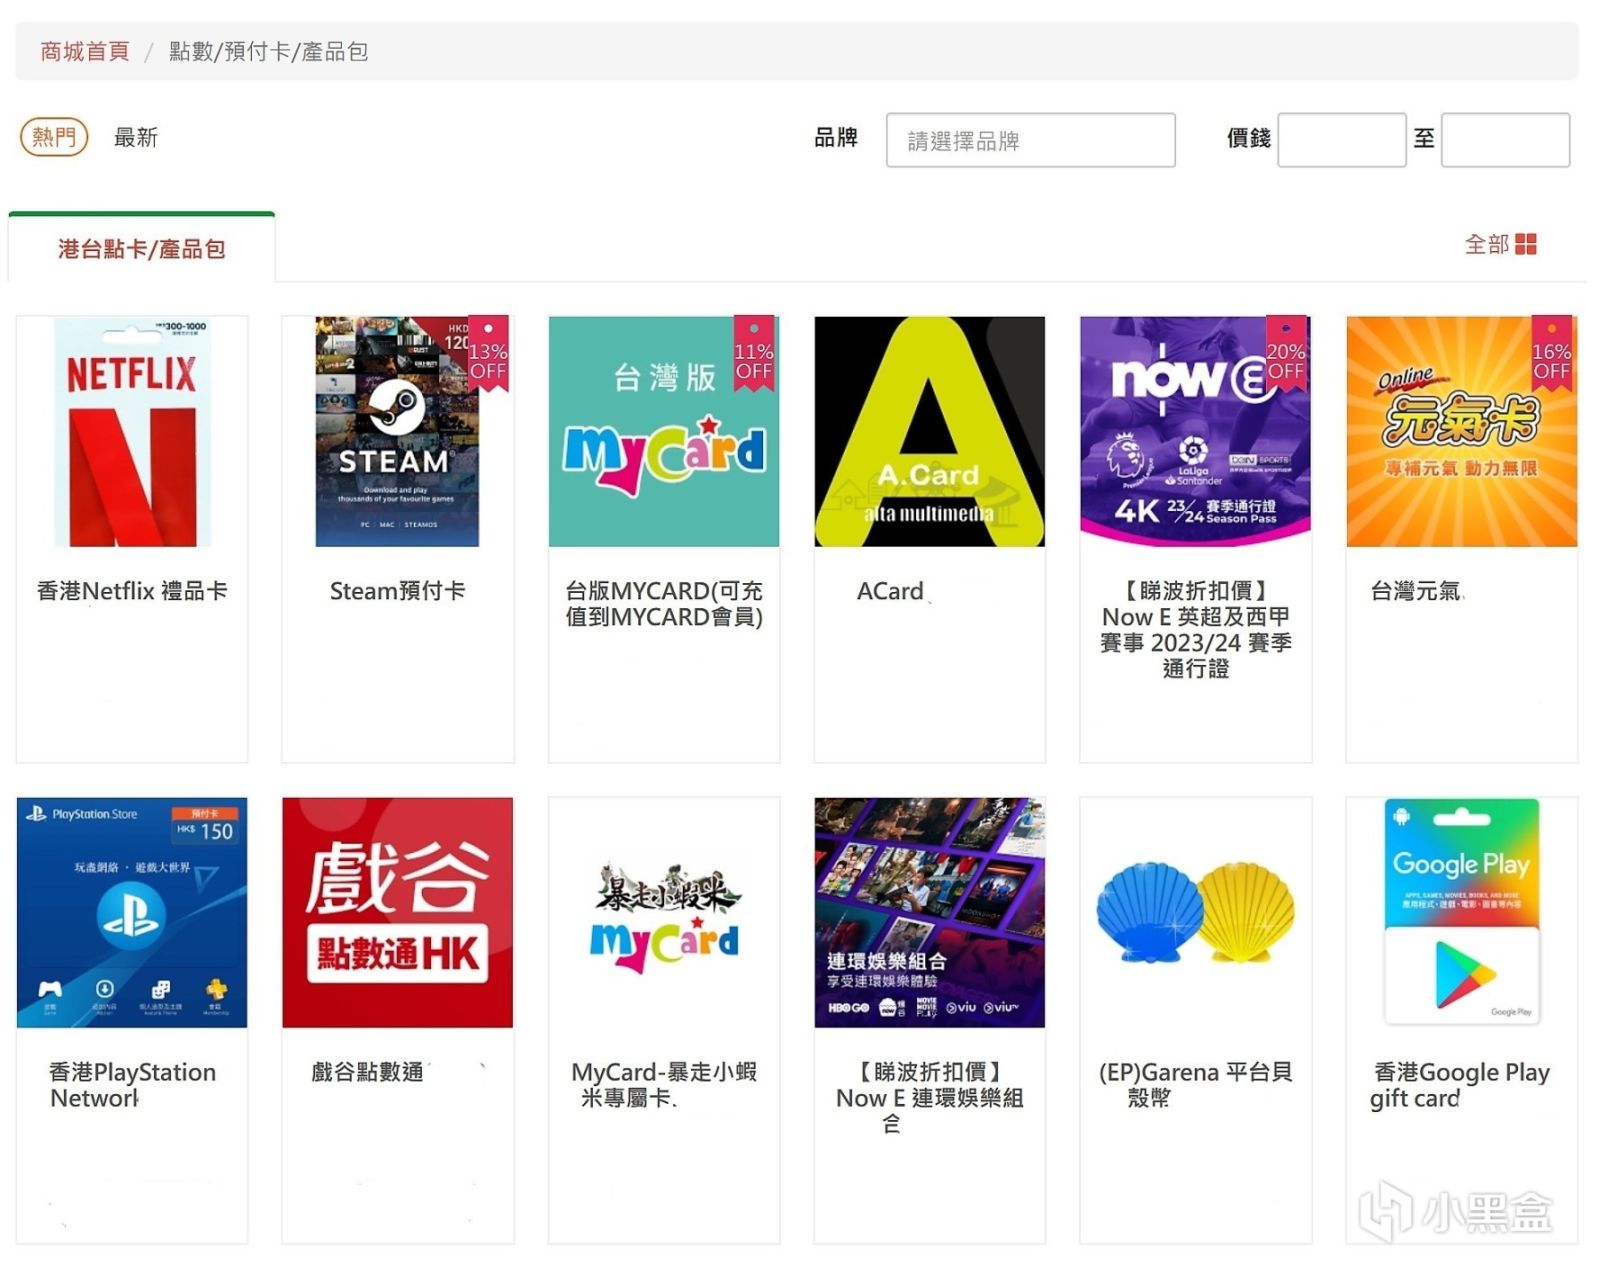Click the MyCard-暴走小蝦米專屬卡 title
This screenshot has width=1599, height=1274.
coord(664,1085)
